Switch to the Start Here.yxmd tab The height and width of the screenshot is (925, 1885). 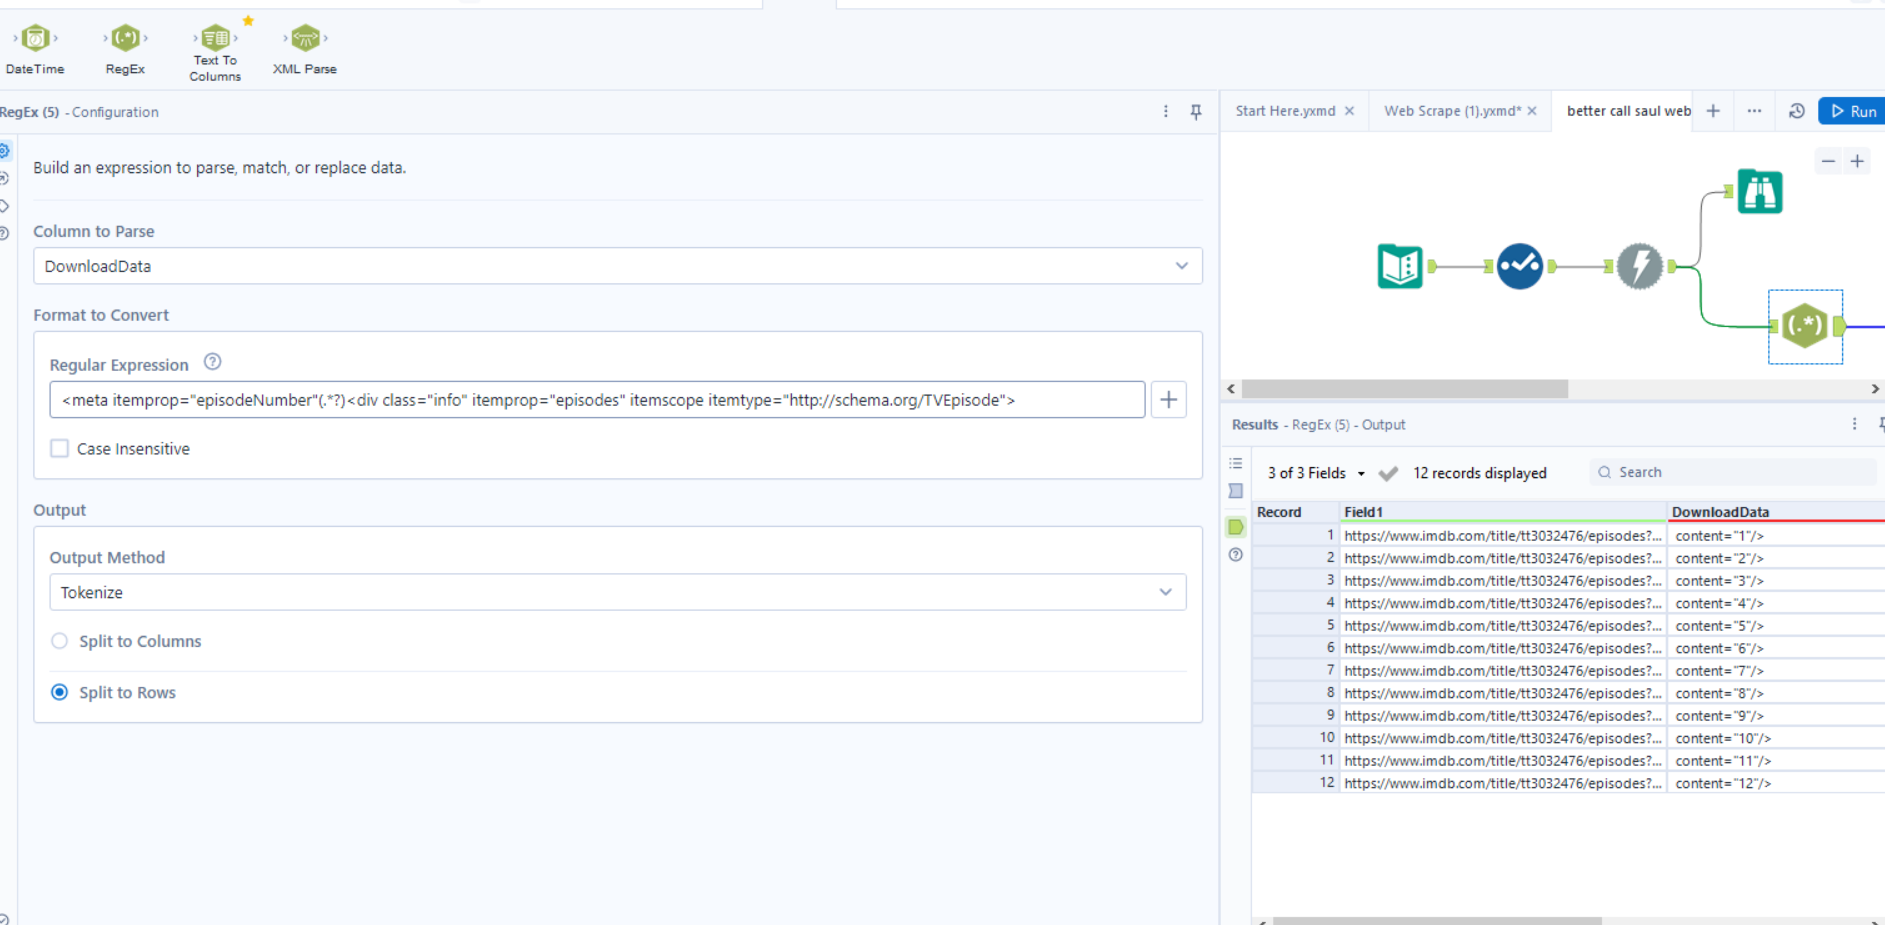[x=1285, y=111]
